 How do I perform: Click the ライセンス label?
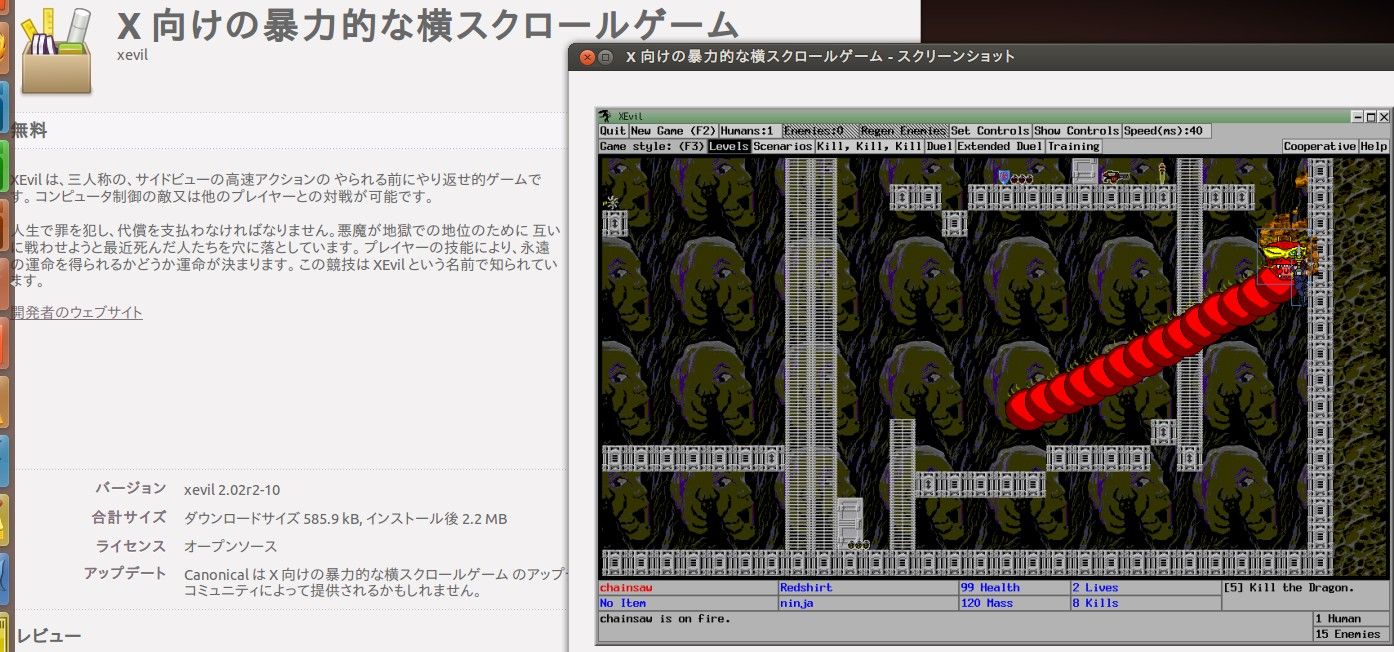tap(130, 546)
